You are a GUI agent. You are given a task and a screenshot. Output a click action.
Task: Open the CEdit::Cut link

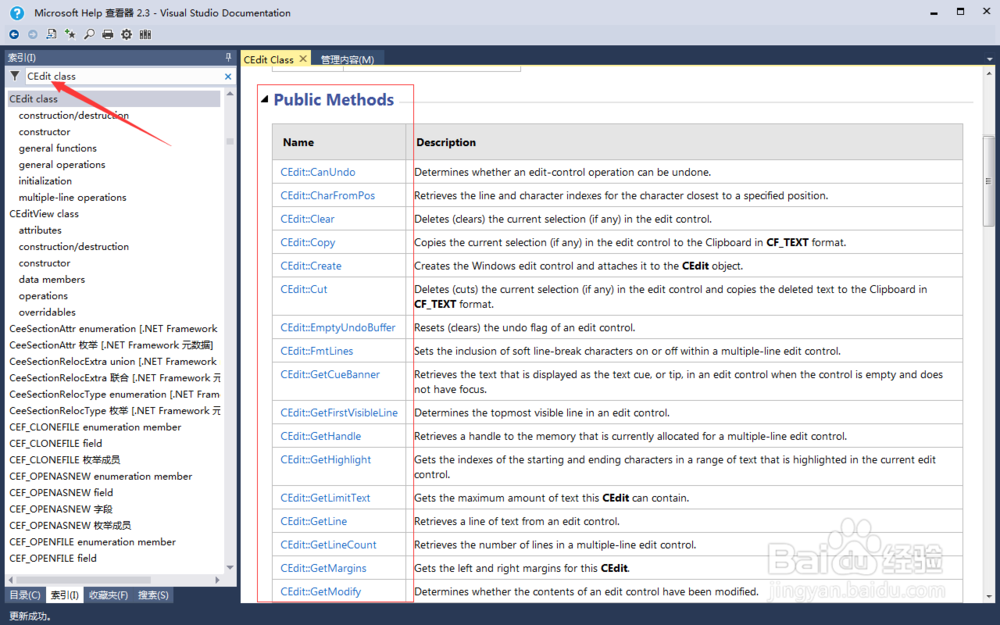304,290
